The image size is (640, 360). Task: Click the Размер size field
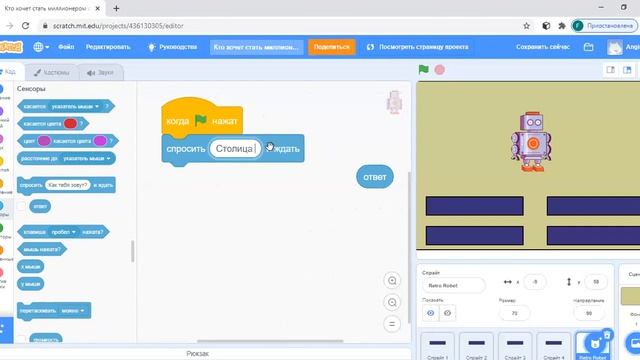point(514,313)
